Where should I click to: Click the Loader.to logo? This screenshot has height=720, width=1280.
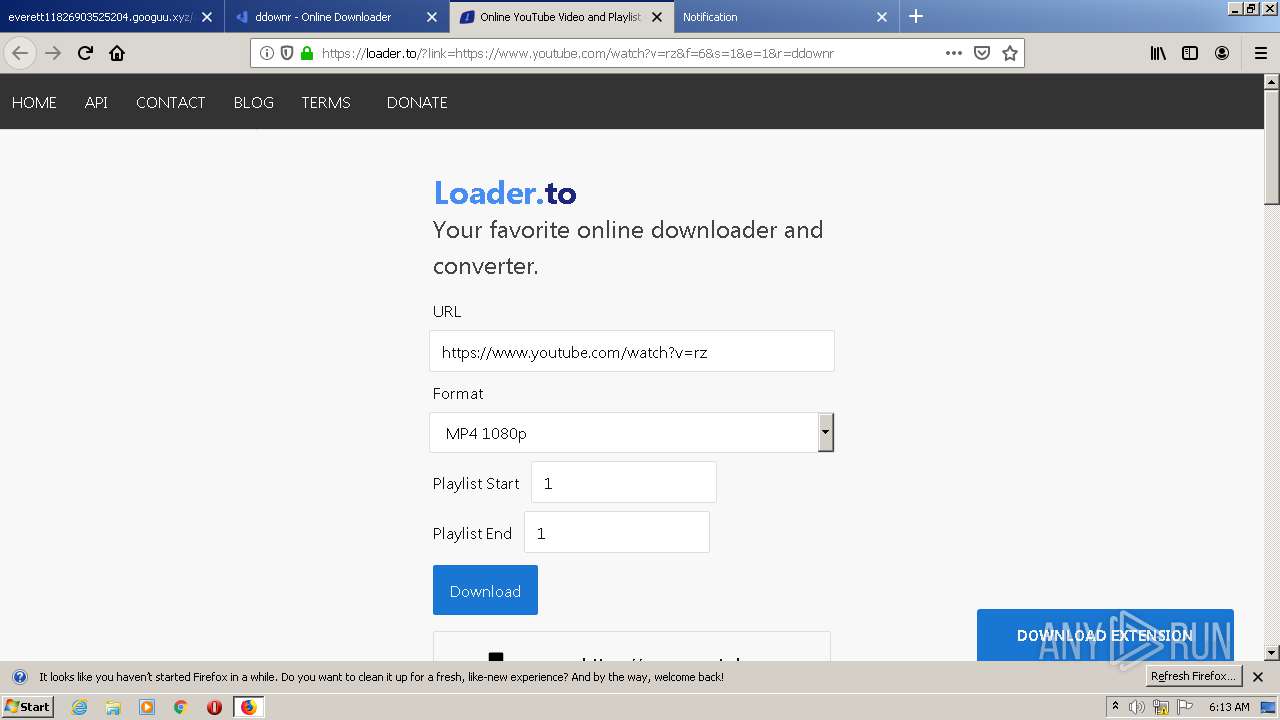[x=505, y=192]
